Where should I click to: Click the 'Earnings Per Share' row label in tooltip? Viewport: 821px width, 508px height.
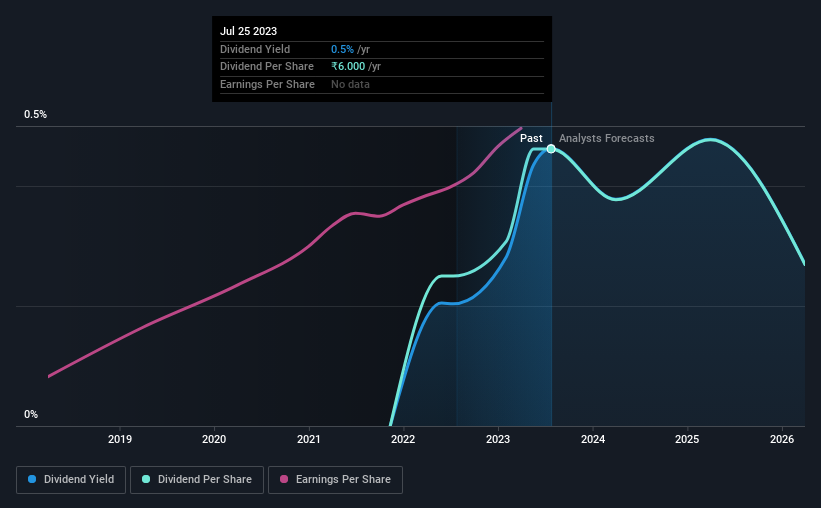tap(268, 84)
